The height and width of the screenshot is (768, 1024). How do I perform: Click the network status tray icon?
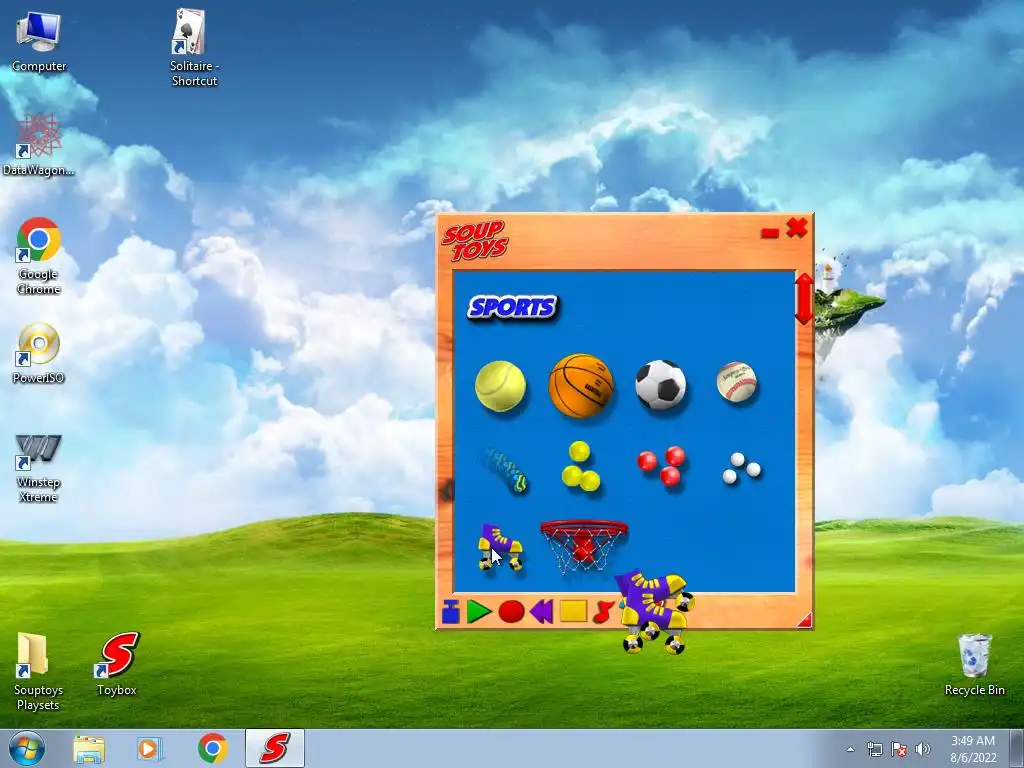874,749
